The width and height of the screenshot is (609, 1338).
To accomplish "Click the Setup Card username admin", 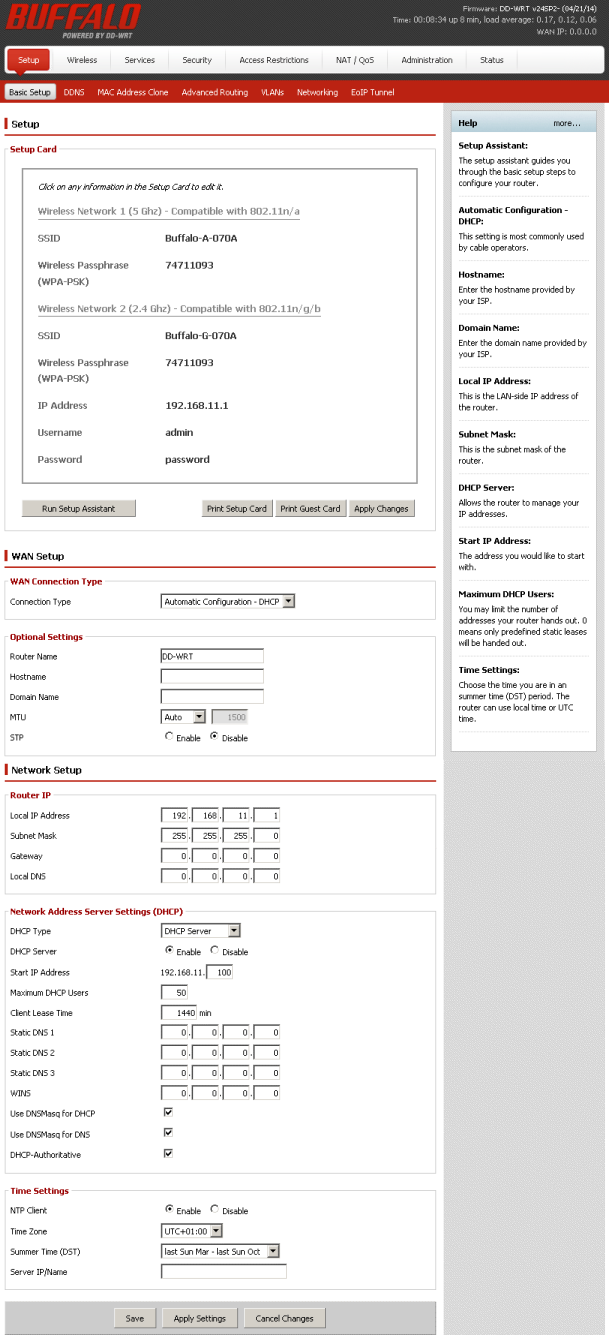I will click(x=179, y=433).
